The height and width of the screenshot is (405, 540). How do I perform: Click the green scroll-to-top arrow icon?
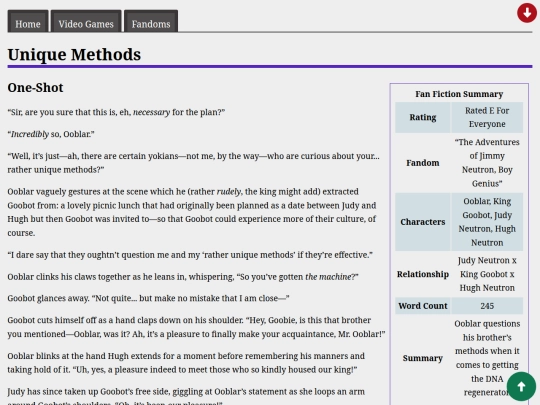pyautogui.click(x=521, y=386)
